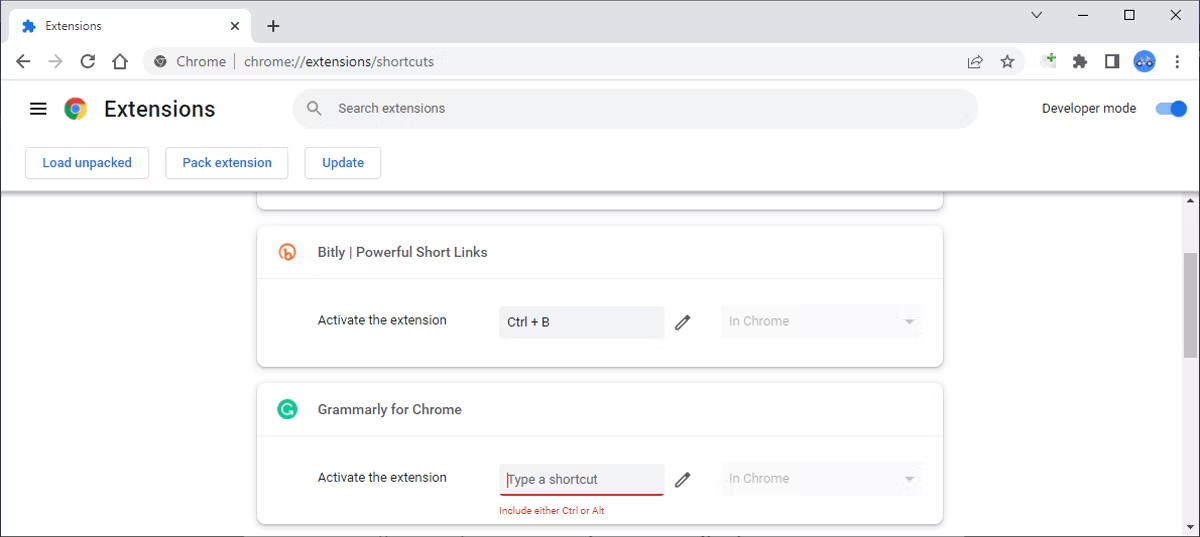Share this page via the share icon
This screenshot has width=1200, height=537.
[x=975, y=61]
